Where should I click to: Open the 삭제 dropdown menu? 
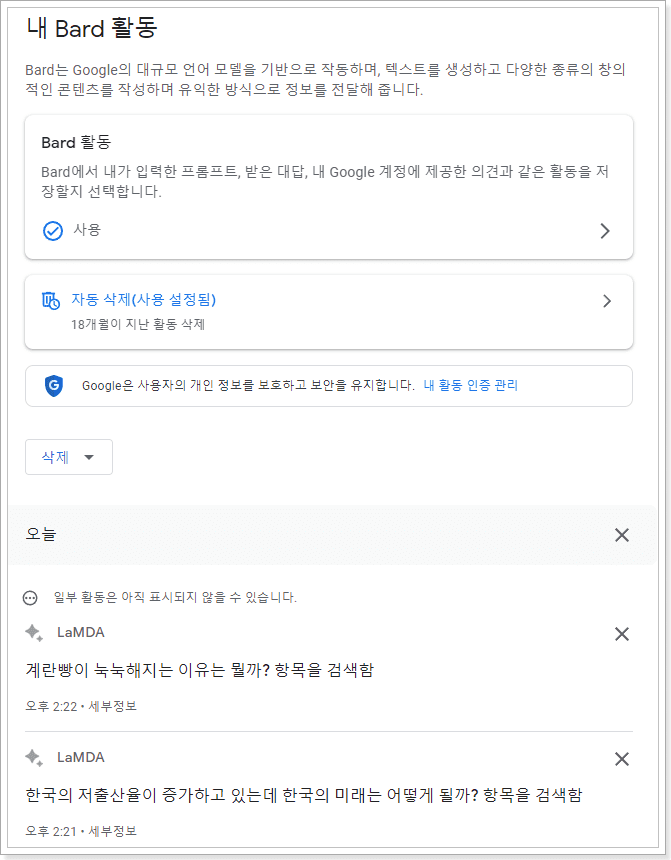point(68,457)
